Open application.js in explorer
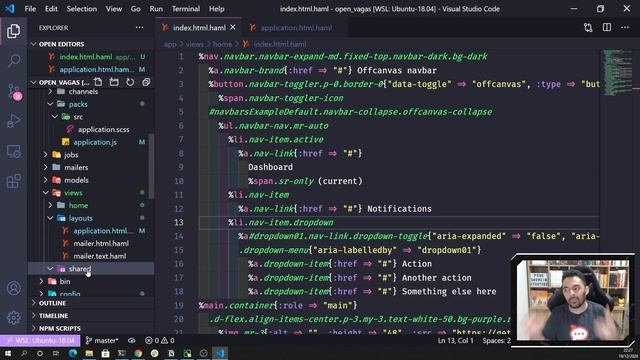This screenshot has height=360, width=640. [x=95, y=142]
